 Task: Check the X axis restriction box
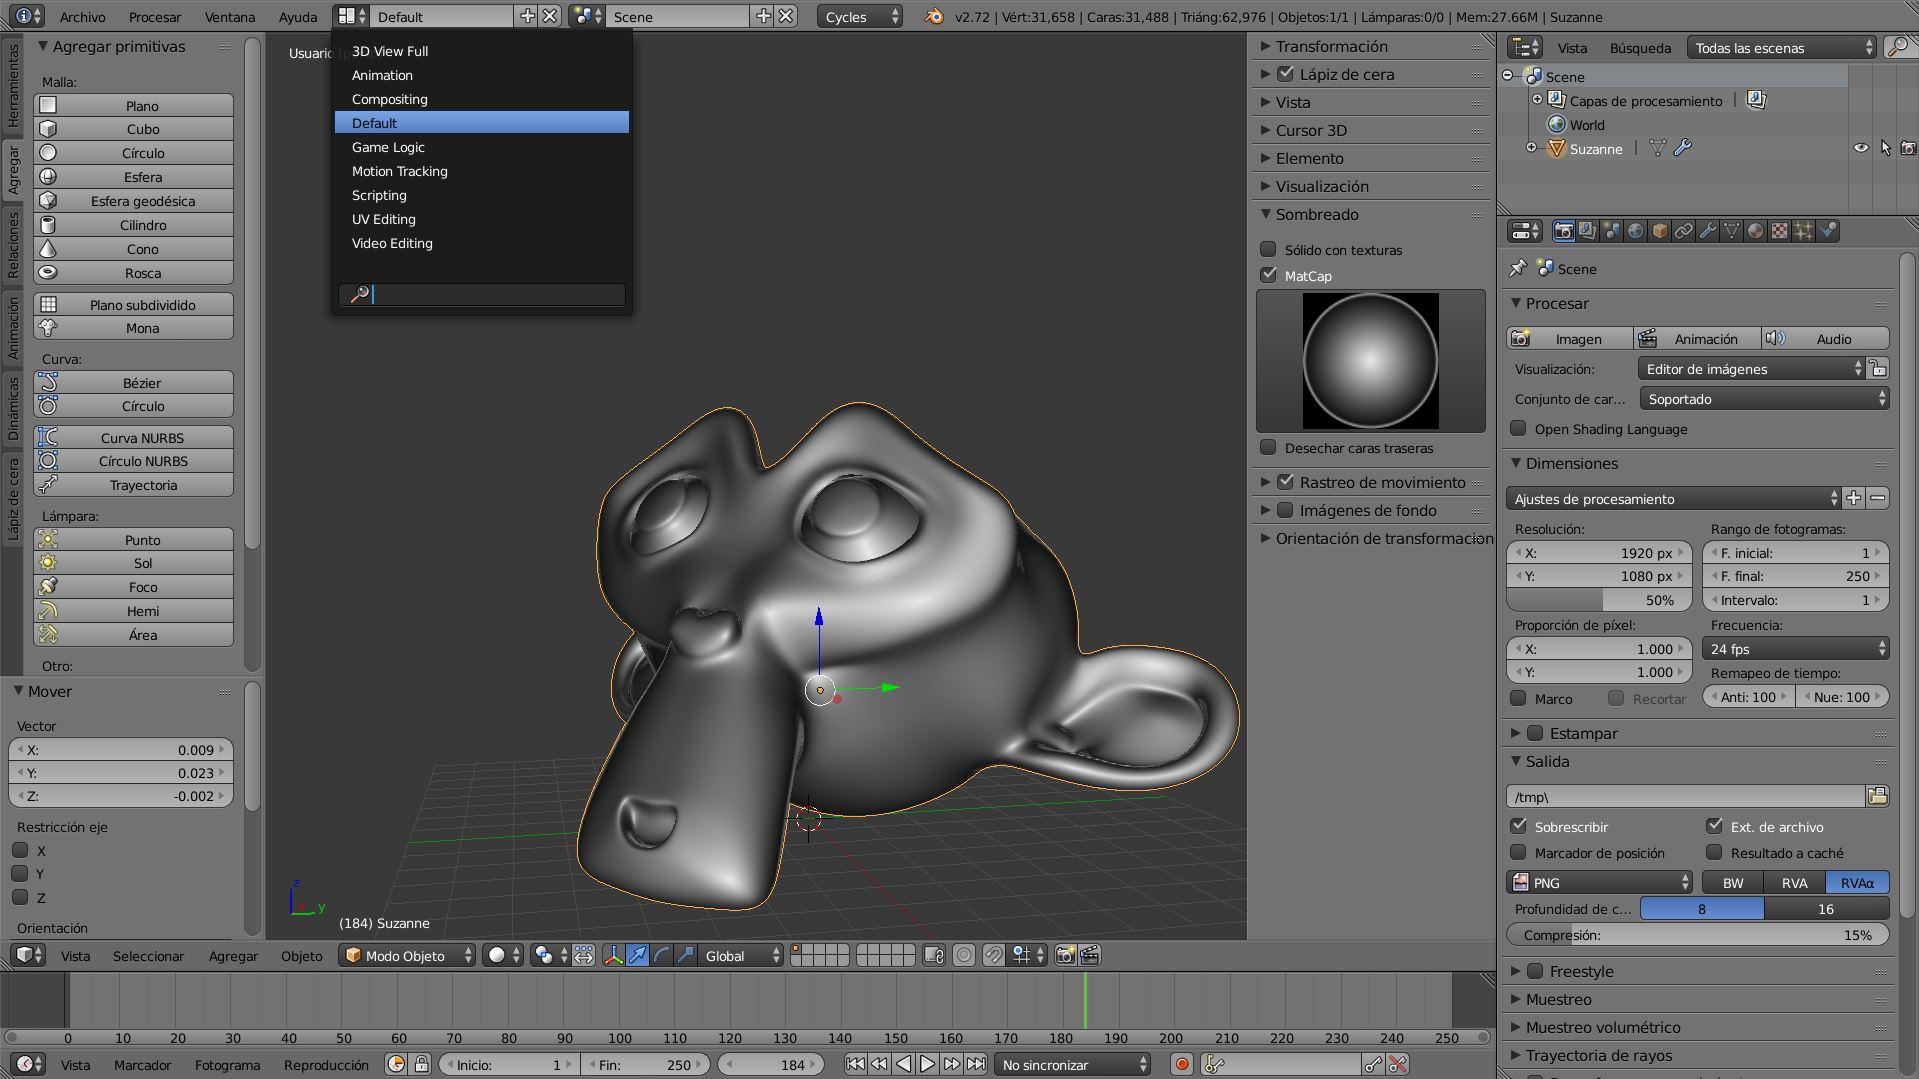(x=20, y=850)
